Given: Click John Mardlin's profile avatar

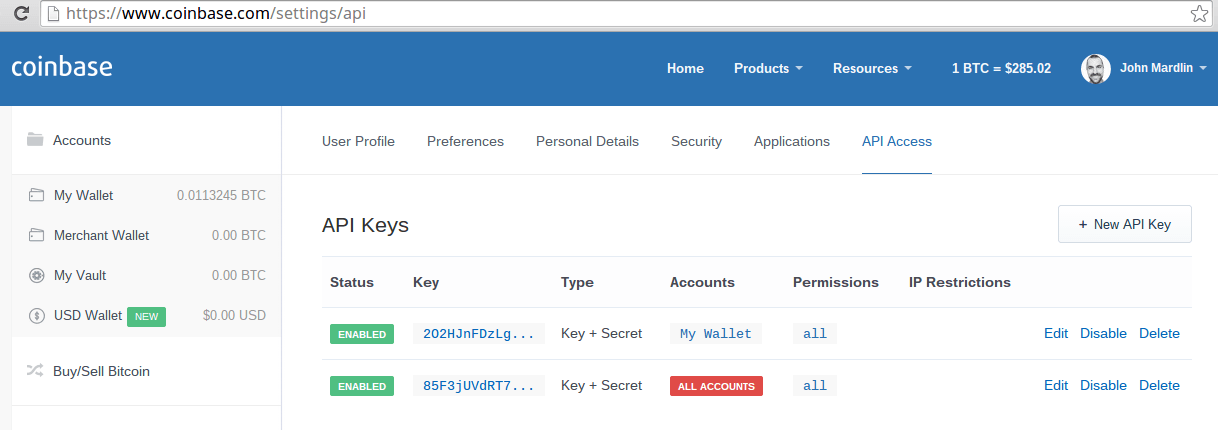Looking at the screenshot, I should tap(1096, 69).
